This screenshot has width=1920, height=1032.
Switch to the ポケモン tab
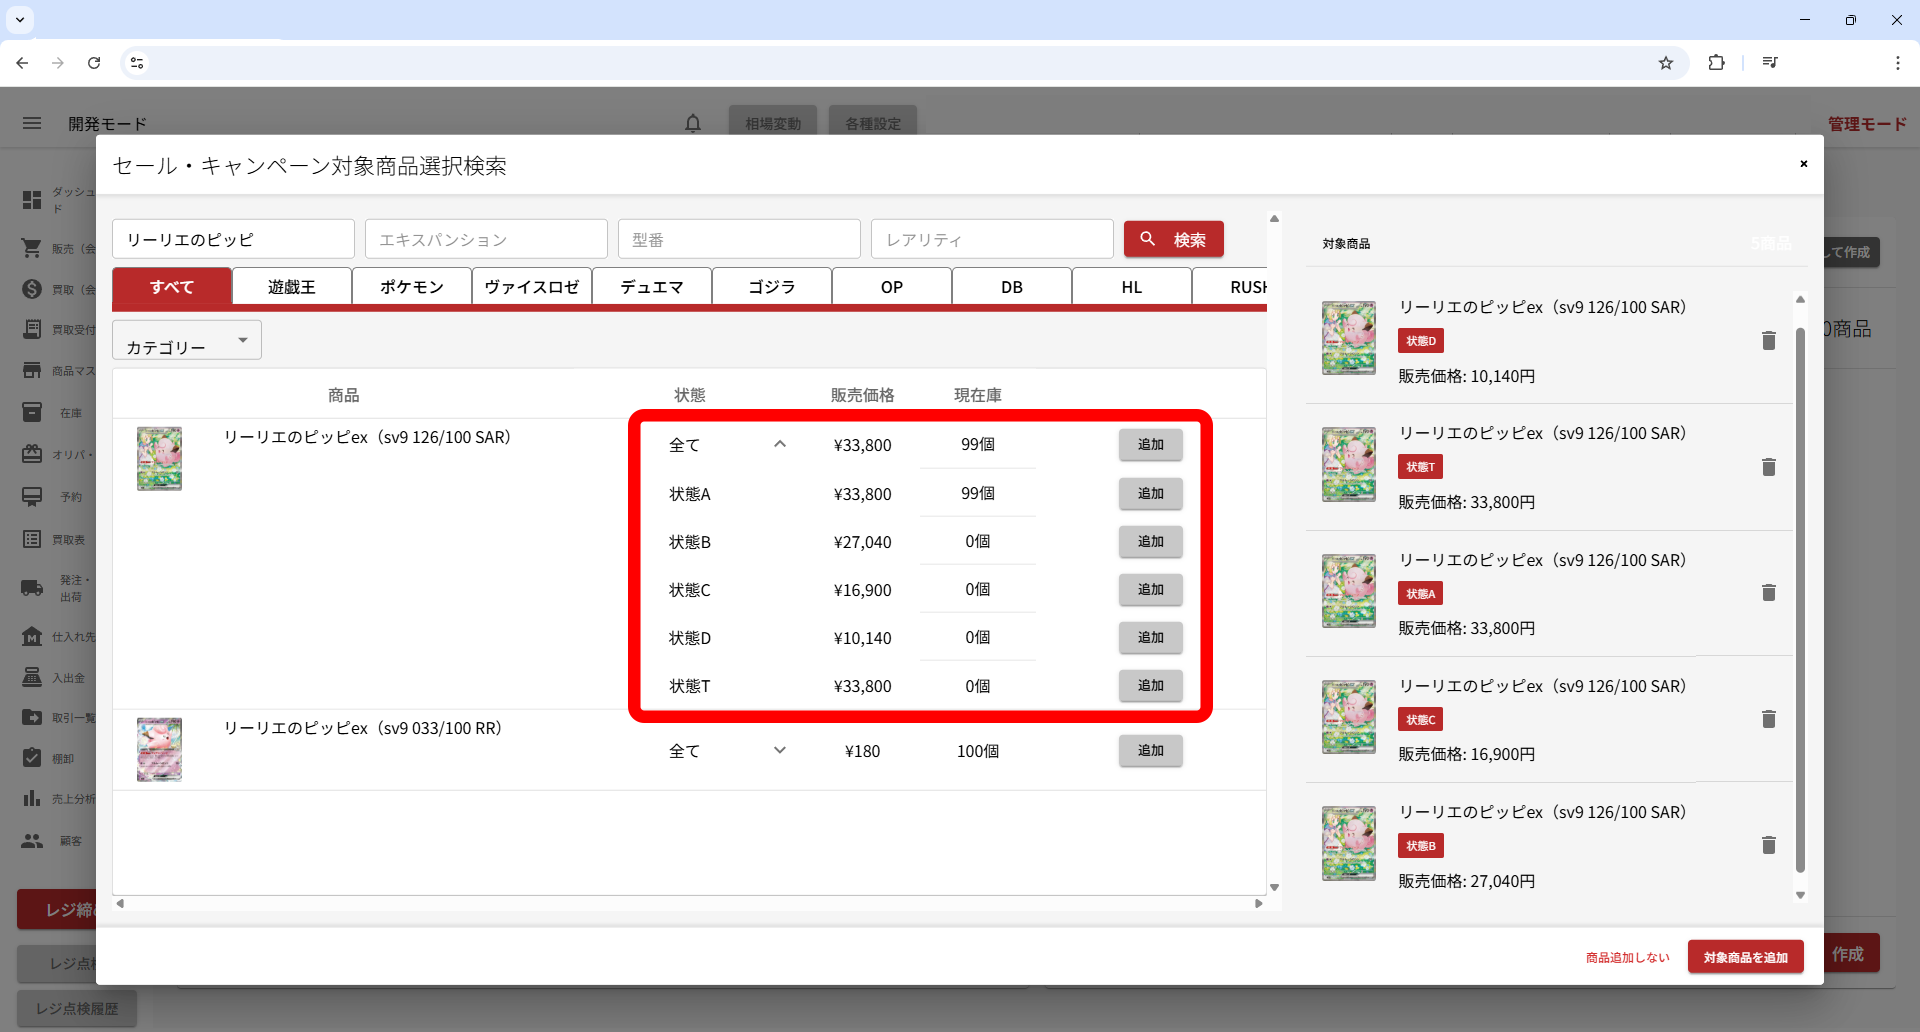tap(411, 287)
